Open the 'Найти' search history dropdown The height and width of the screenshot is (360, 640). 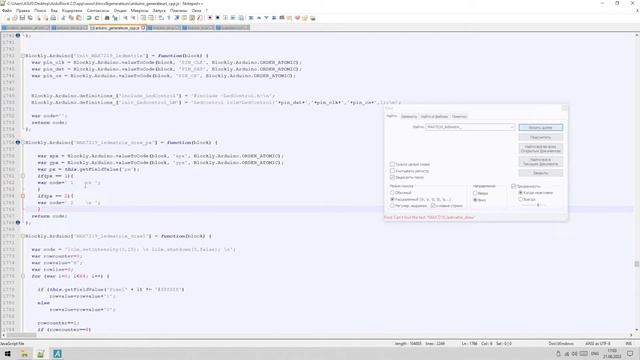(512, 127)
